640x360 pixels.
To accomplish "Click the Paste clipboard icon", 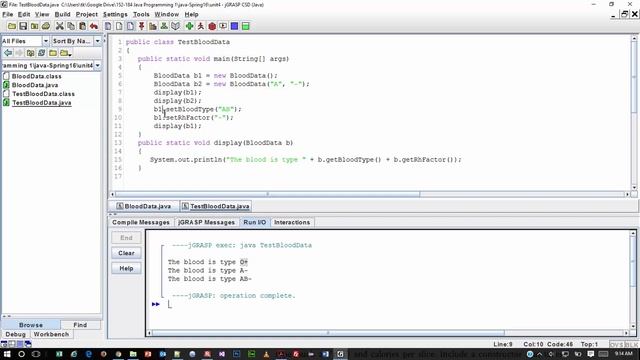I will [x=82, y=26].
